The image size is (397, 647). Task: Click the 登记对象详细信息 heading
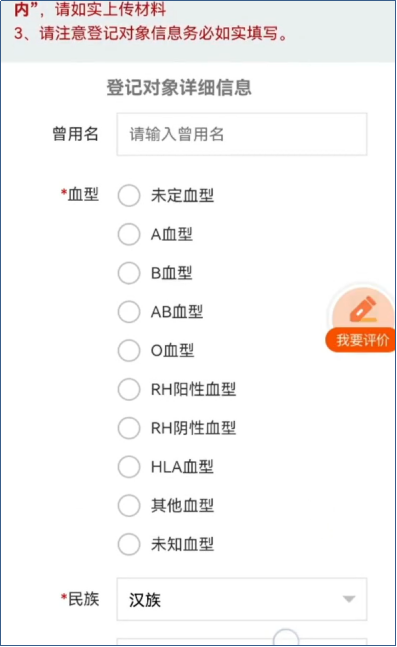tap(179, 87)
